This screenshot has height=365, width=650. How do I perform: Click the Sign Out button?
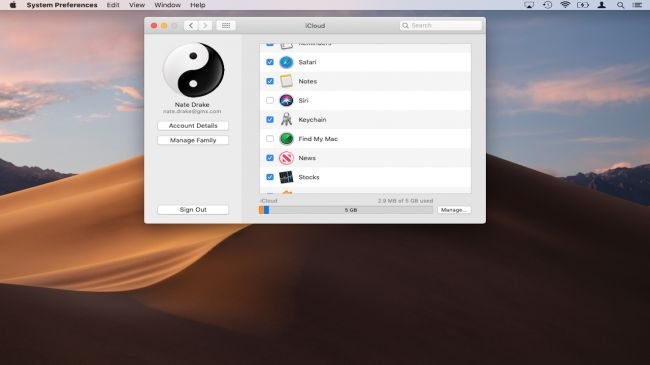pos(193,210)
